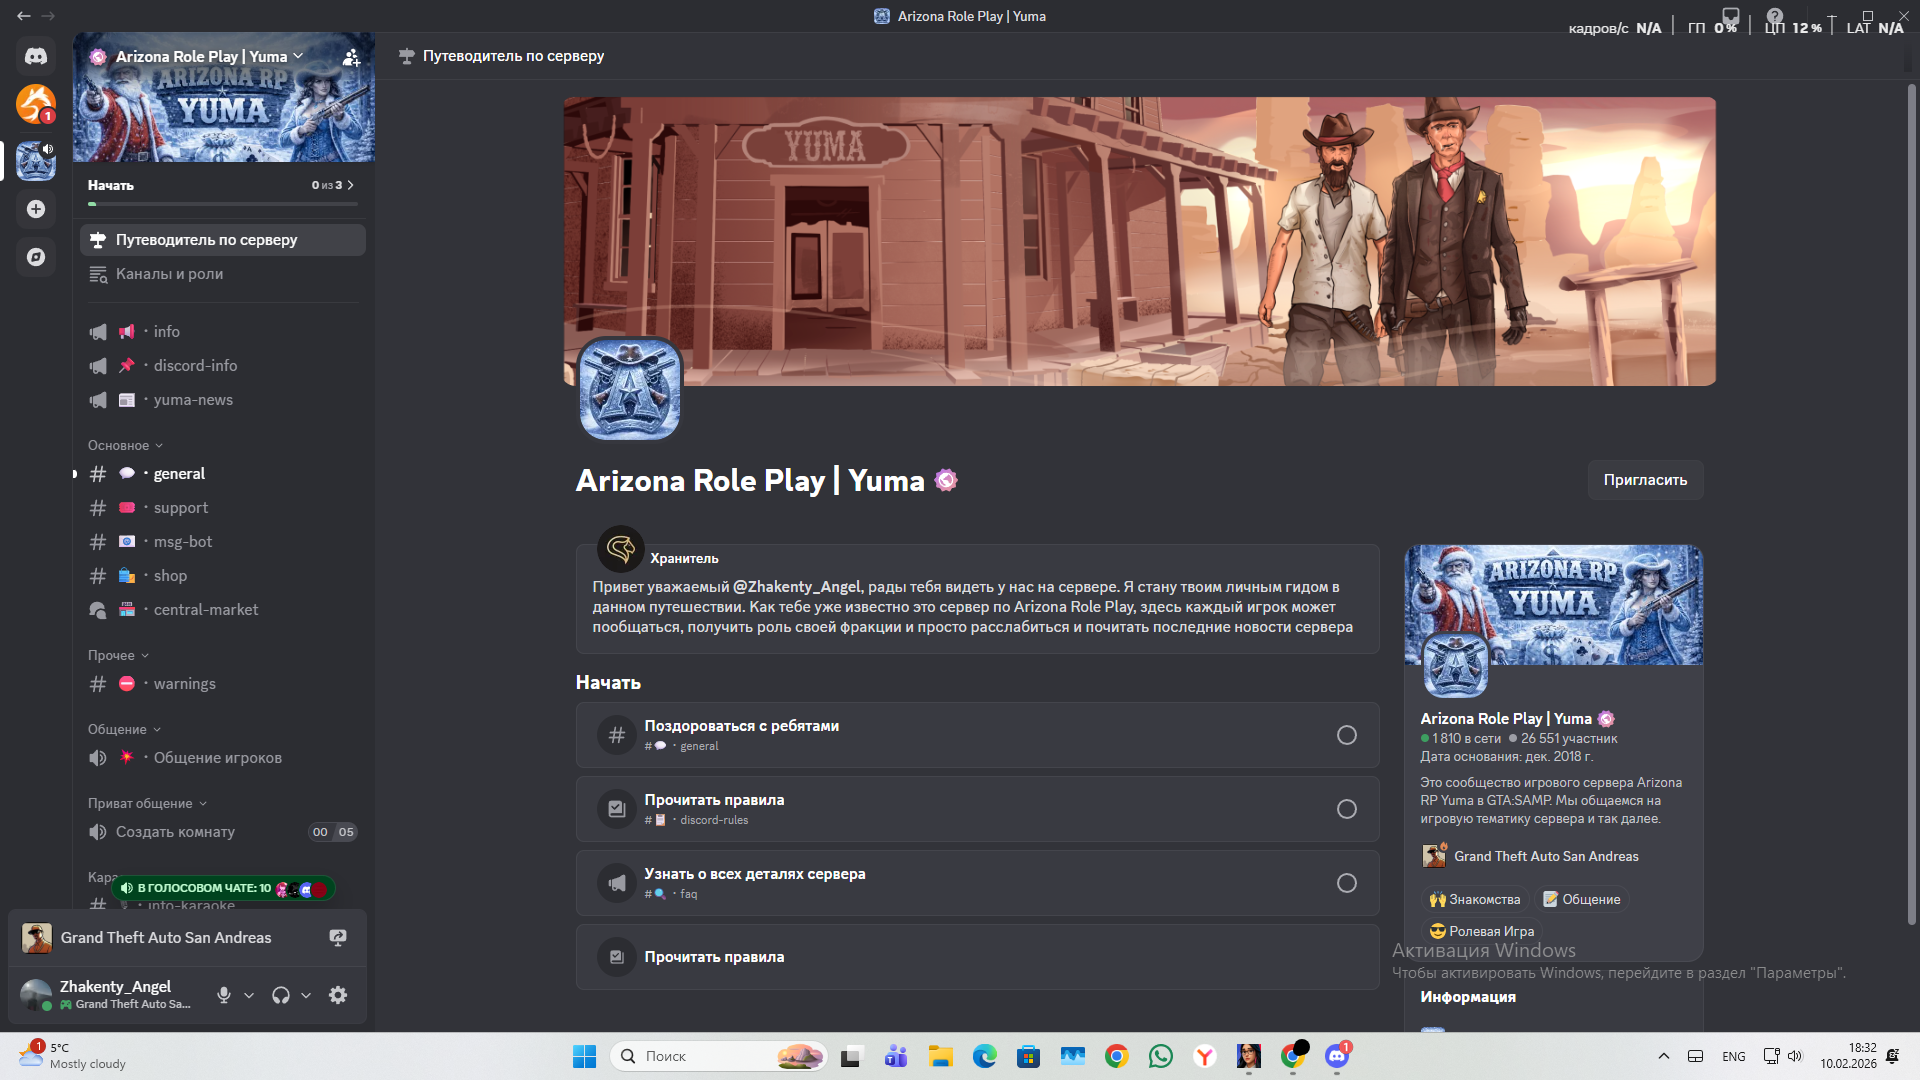Open the support channel
The width and height of the screenshot is (1920, 1080).
pos(223,508)
